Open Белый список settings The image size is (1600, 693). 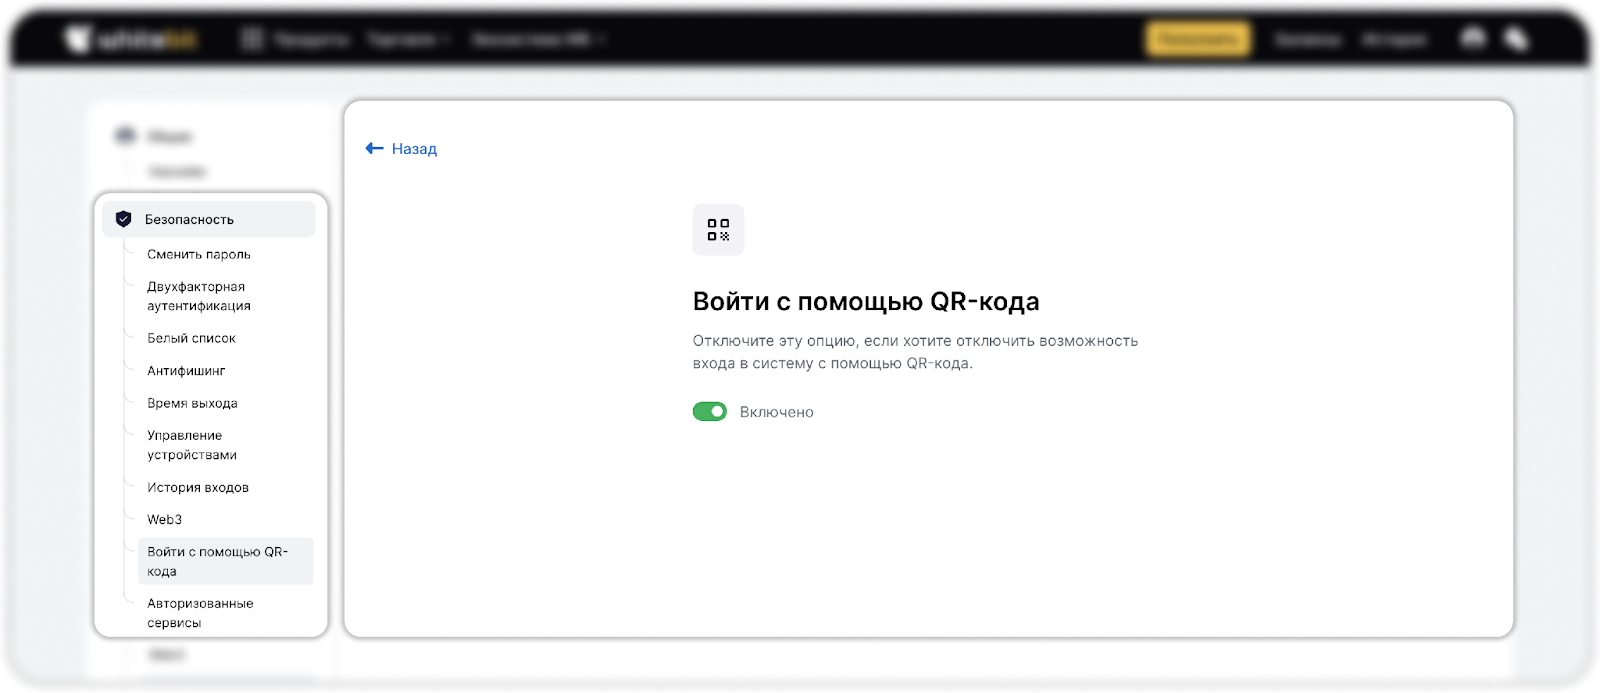pyautogui.click(x=191, y=338)
